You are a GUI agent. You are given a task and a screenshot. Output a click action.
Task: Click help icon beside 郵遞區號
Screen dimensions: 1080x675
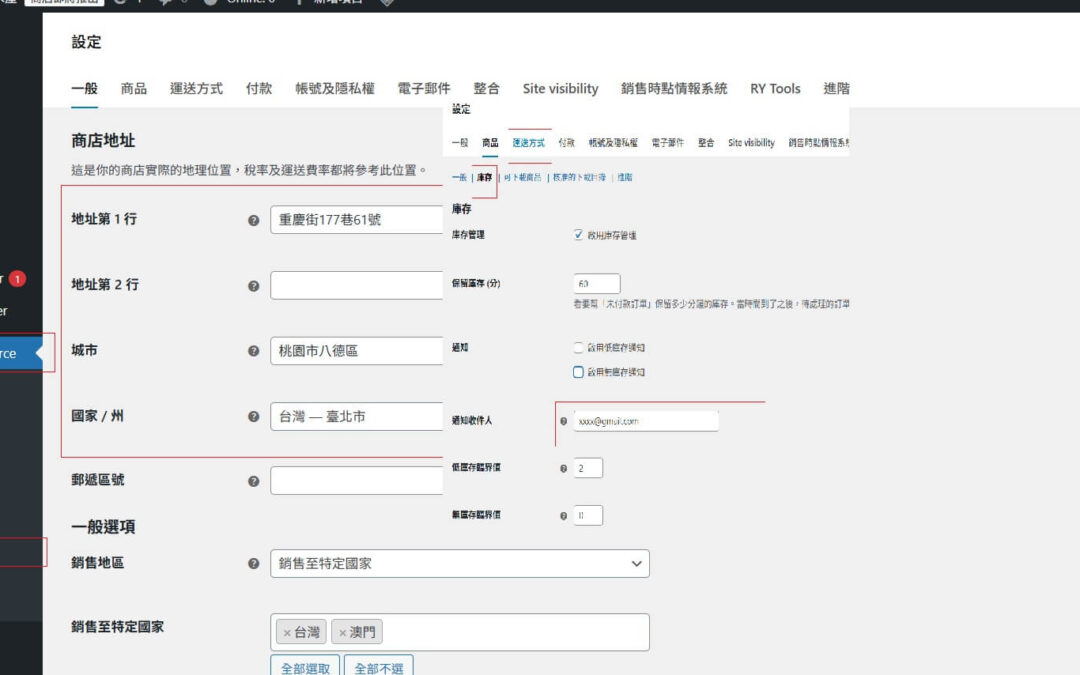[253, 481]
